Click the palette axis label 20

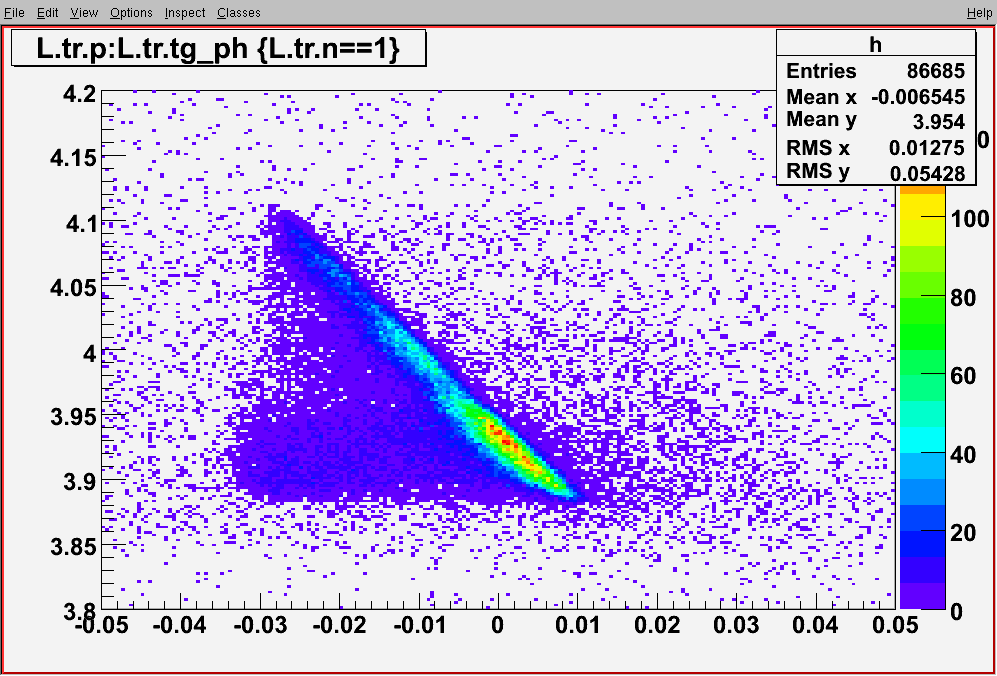coord(964,533)
